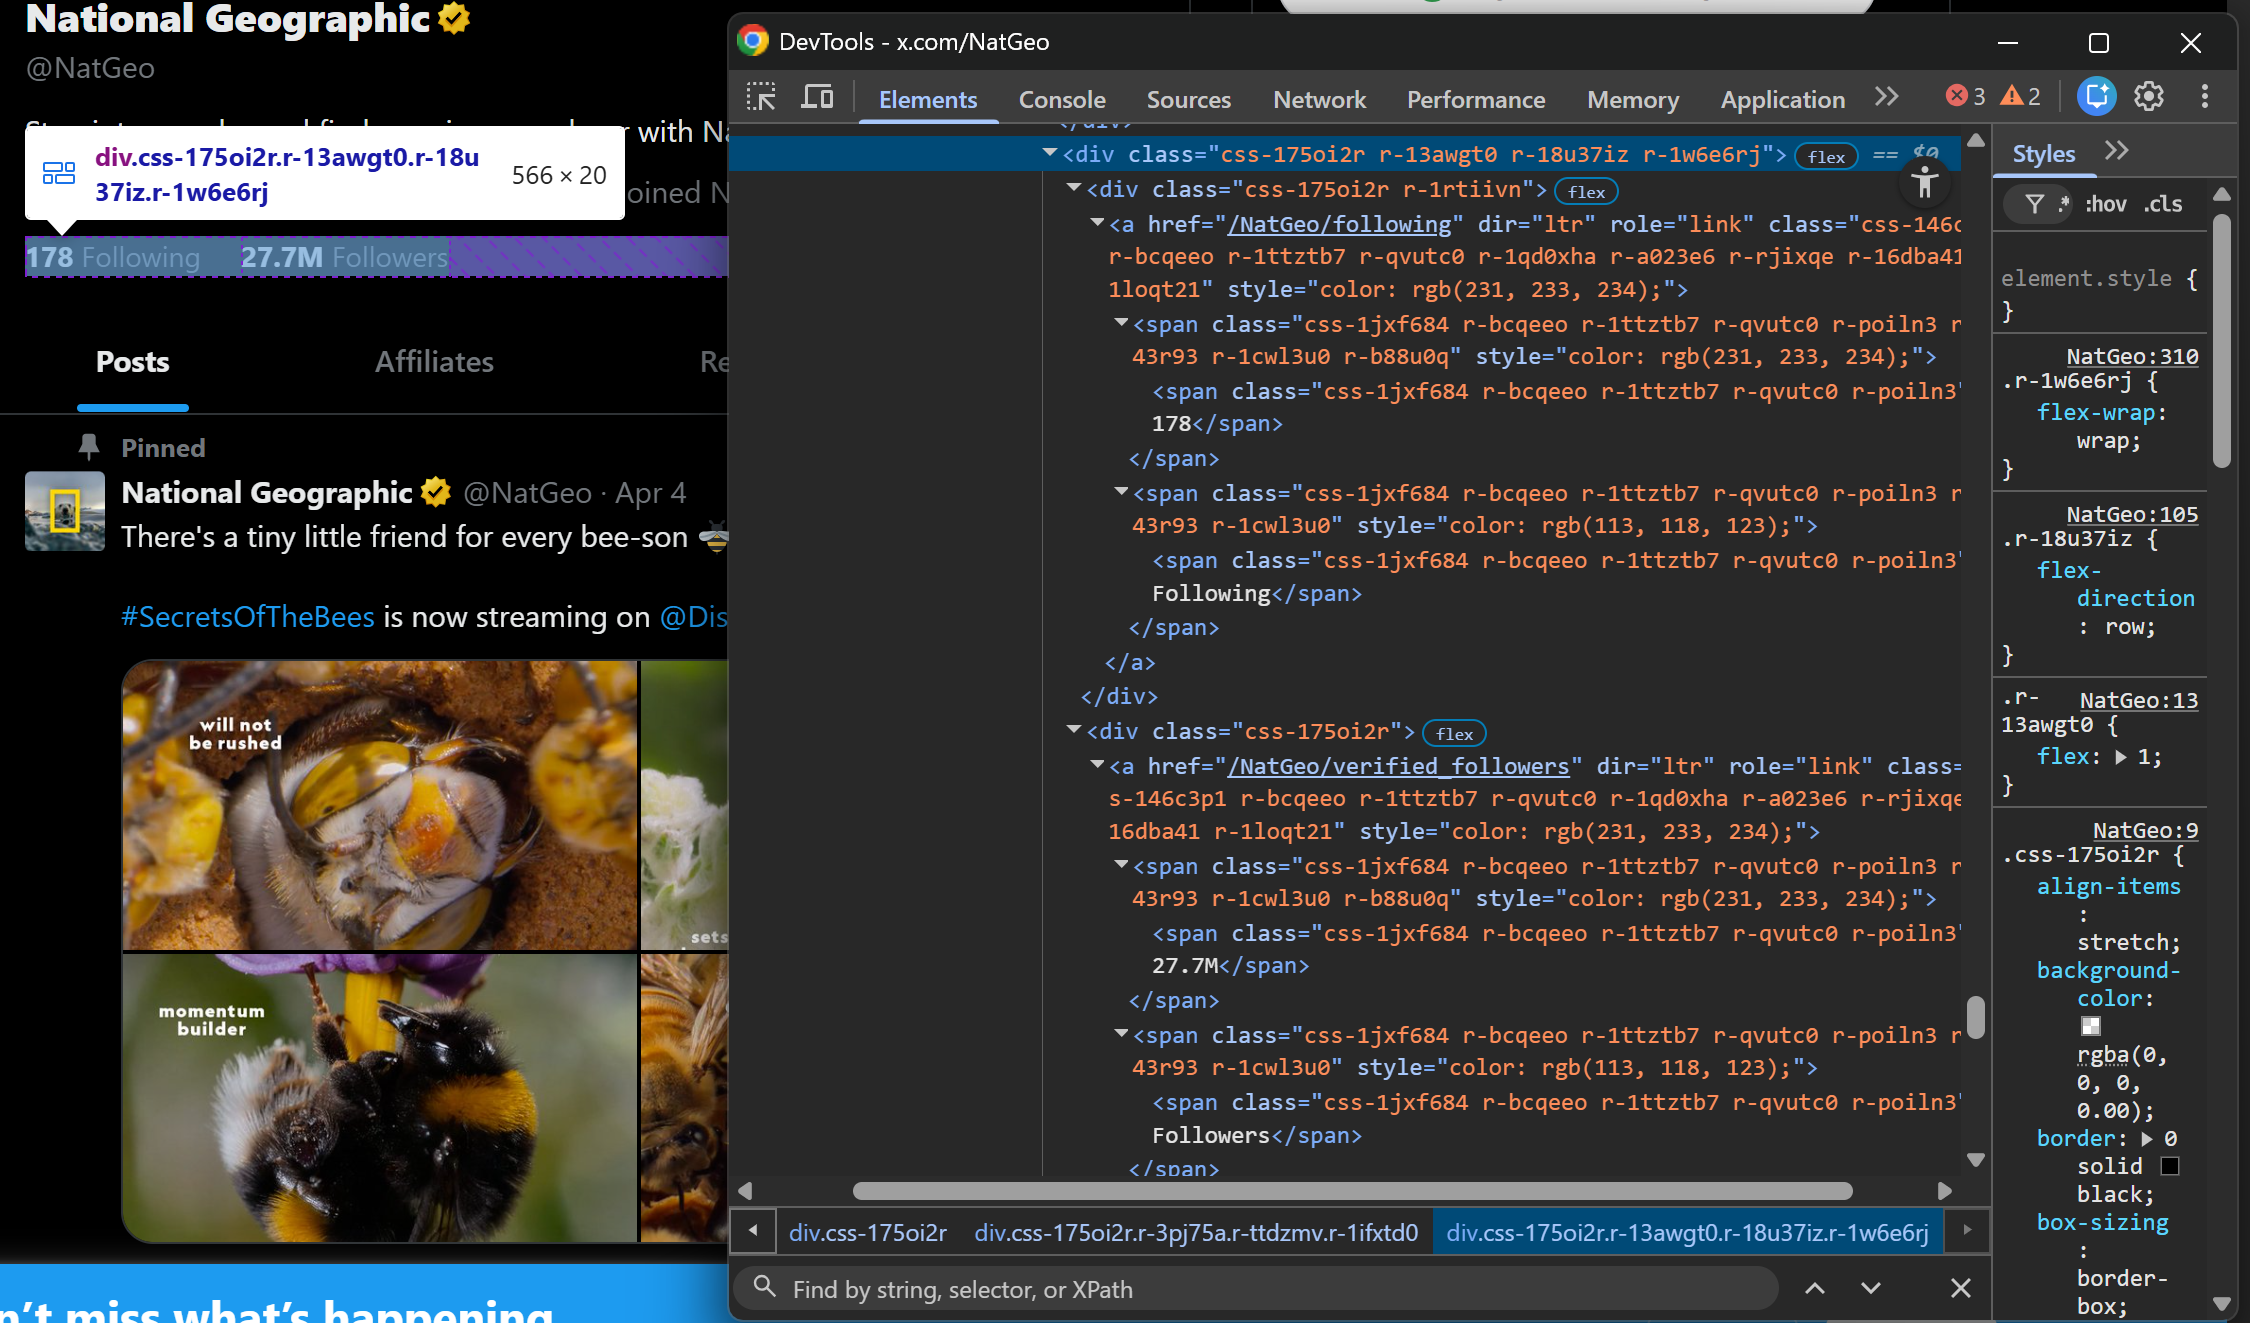Open the AI assistance panel icon
2250x1323 pixels.
pyautogui.click(x=2097, y=97)
